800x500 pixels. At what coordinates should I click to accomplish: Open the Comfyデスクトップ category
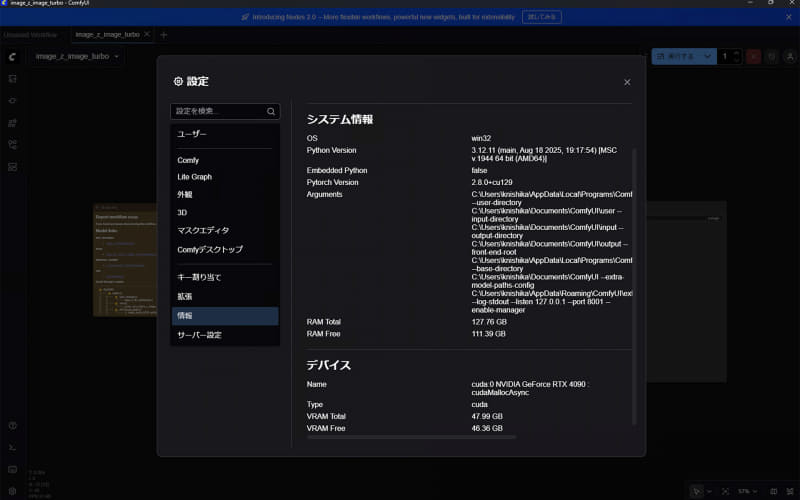pos(225,249)
